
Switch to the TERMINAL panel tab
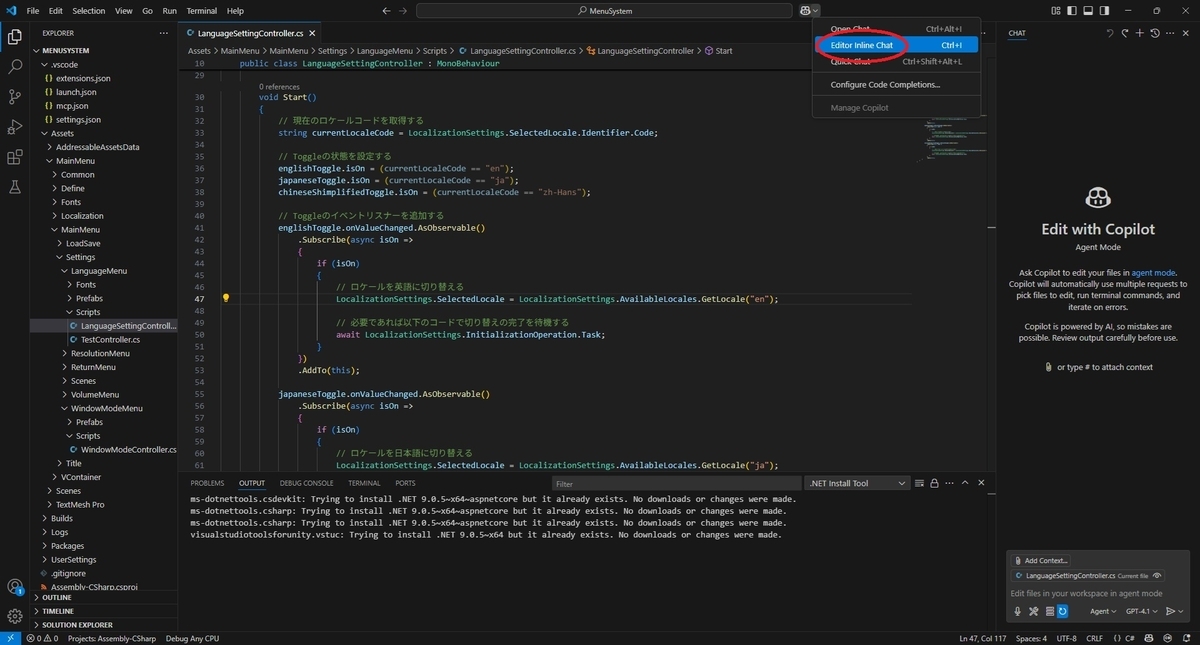tap(364, 483)
